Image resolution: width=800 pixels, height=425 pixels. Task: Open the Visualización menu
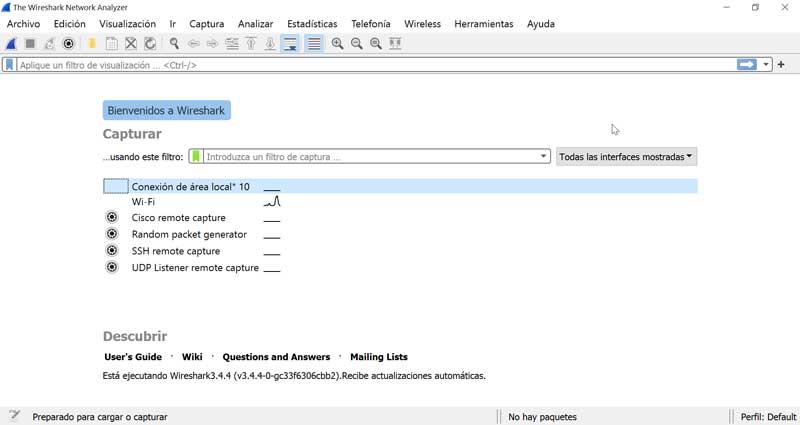point(128,24)
